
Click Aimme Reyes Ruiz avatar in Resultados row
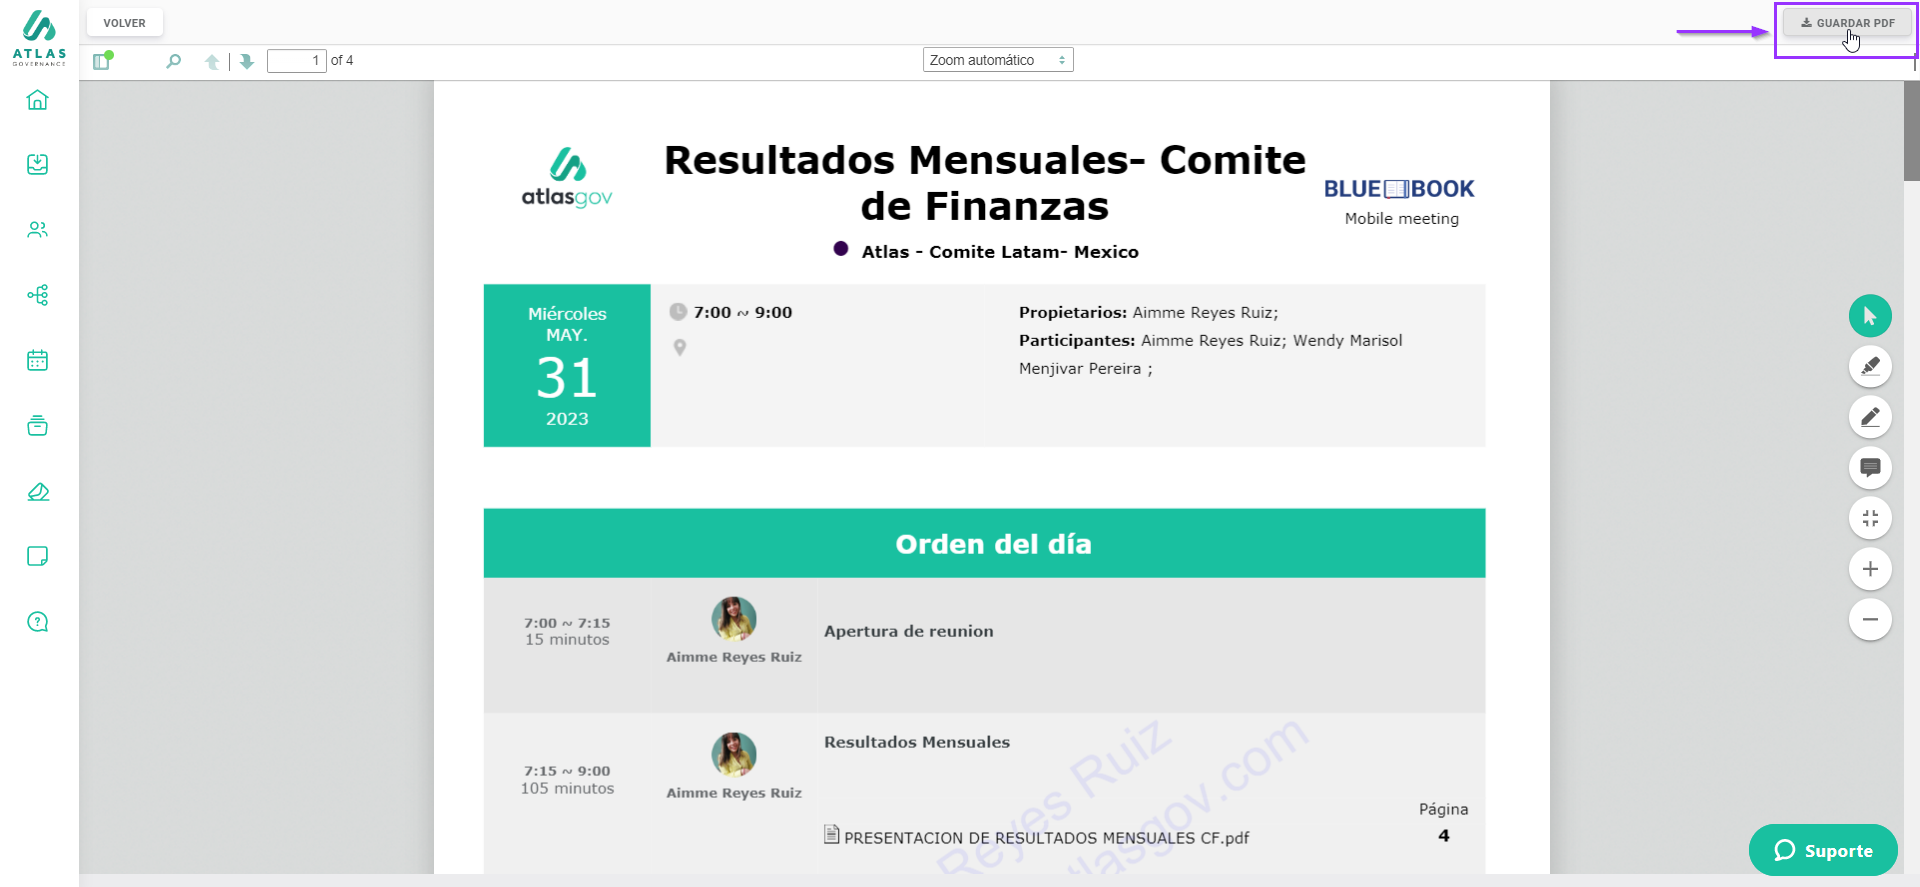734,755
